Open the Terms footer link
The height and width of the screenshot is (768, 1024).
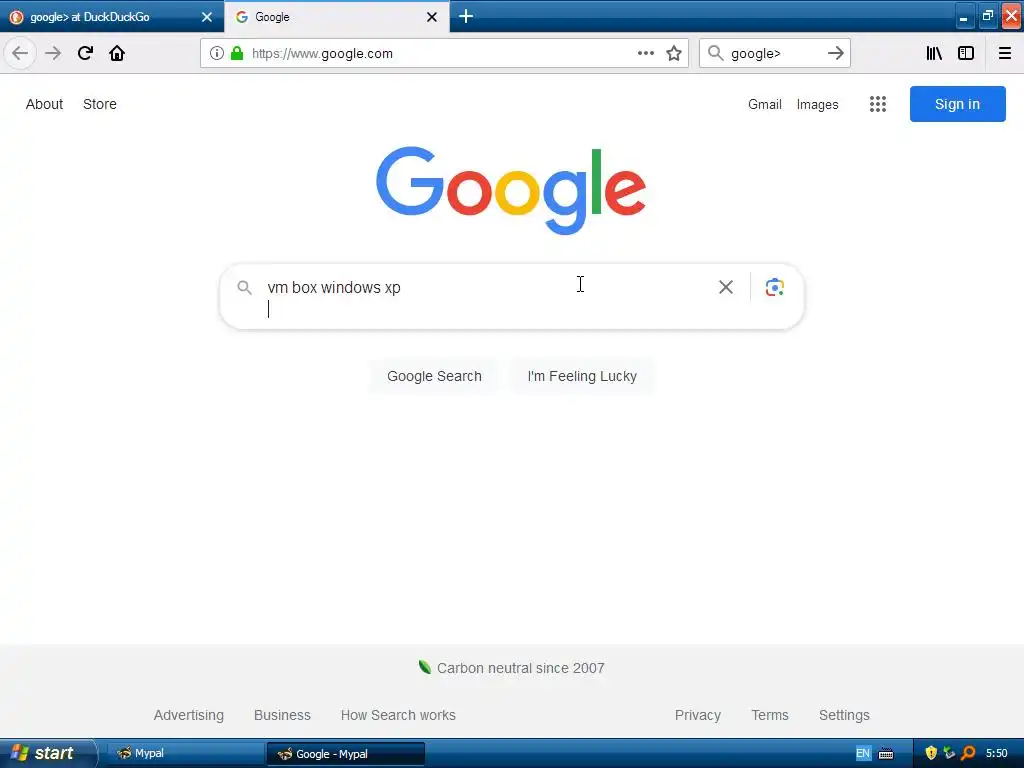[x=770, y=715]
